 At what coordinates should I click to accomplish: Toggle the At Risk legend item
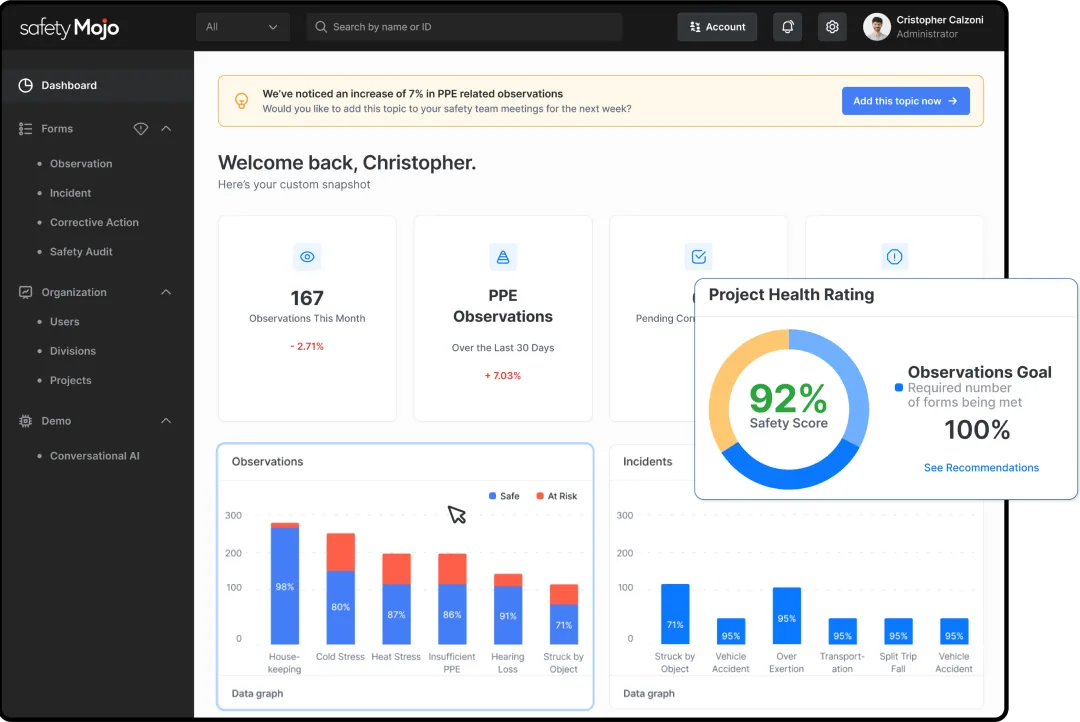557,496
